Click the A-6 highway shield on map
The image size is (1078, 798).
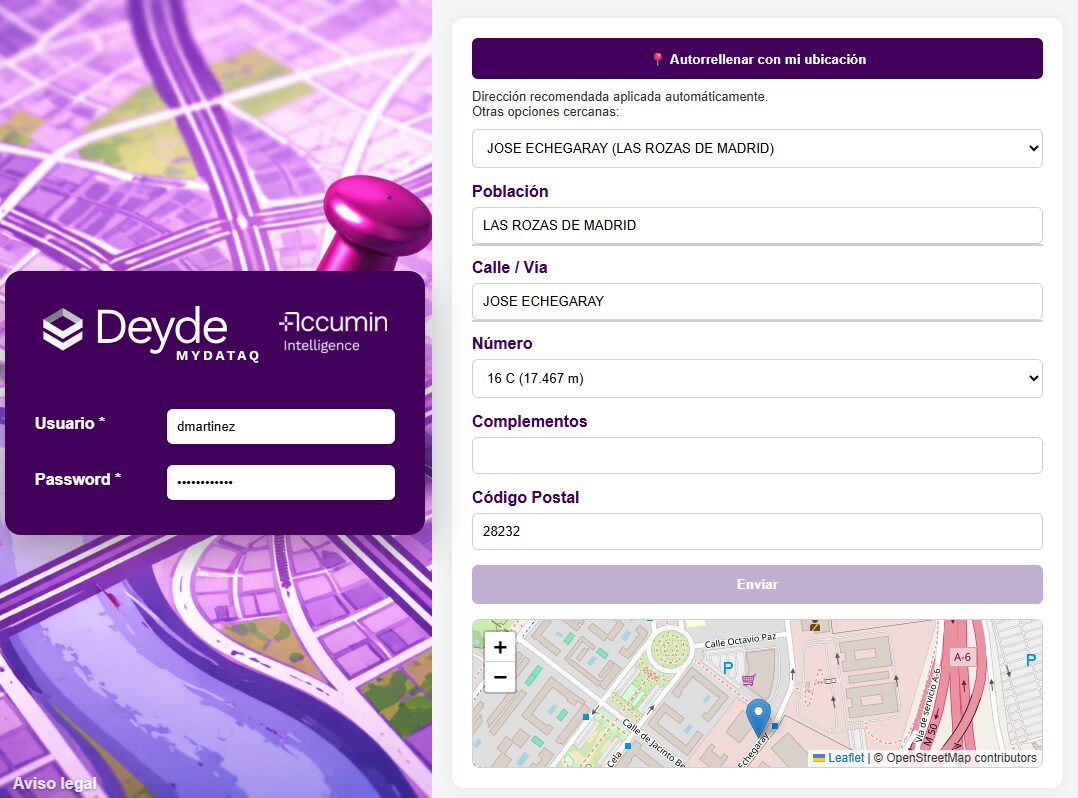coord(962,657)
